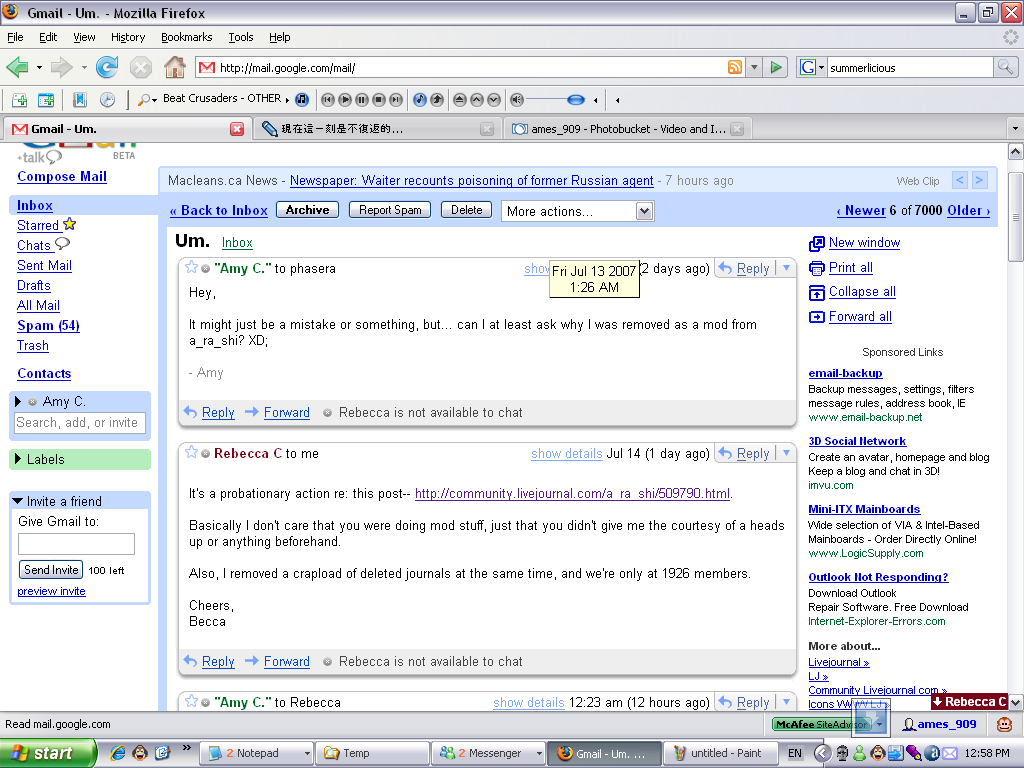The height and width of the screenshot is (768, 1024).
Task: Click the New Window toolbar icon
Action: 46,100
